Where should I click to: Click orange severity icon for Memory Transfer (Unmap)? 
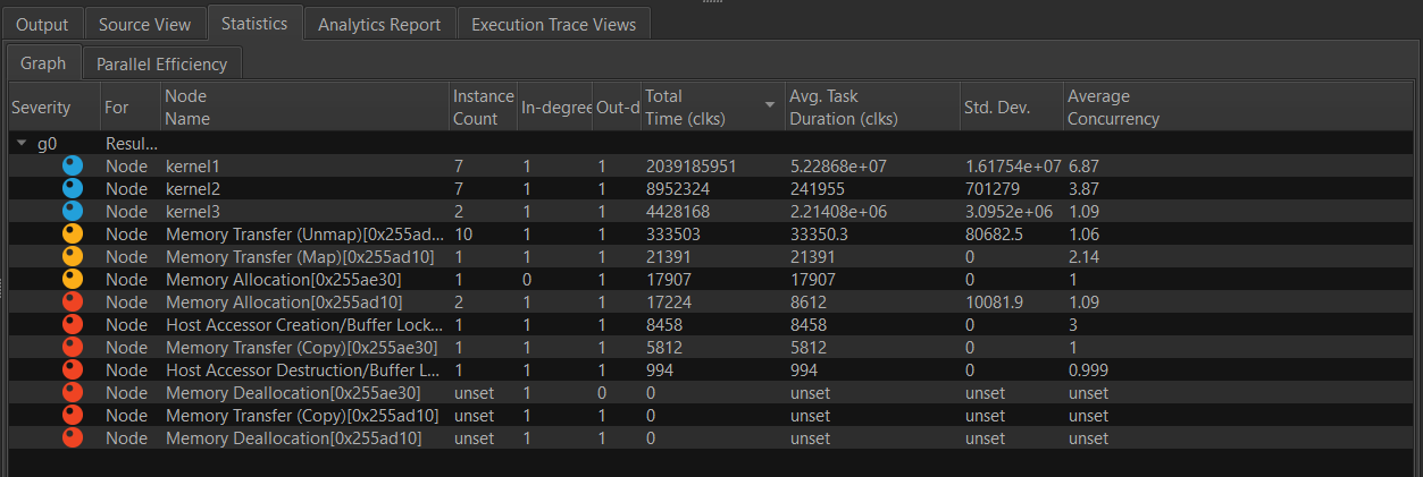(72, 234)
